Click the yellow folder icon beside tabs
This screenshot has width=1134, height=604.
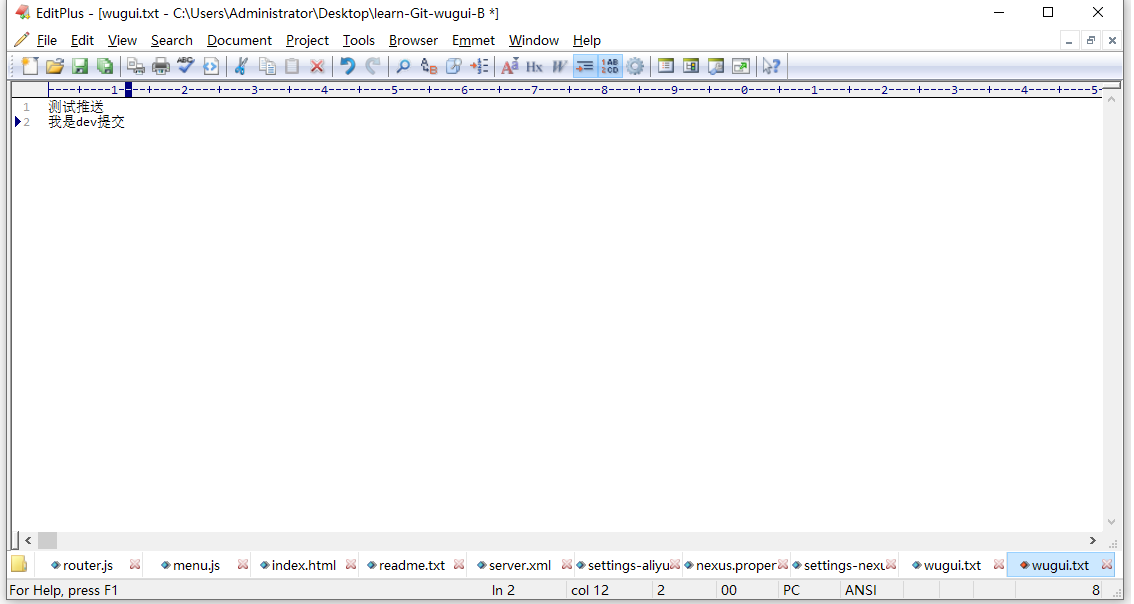(20, 564)
